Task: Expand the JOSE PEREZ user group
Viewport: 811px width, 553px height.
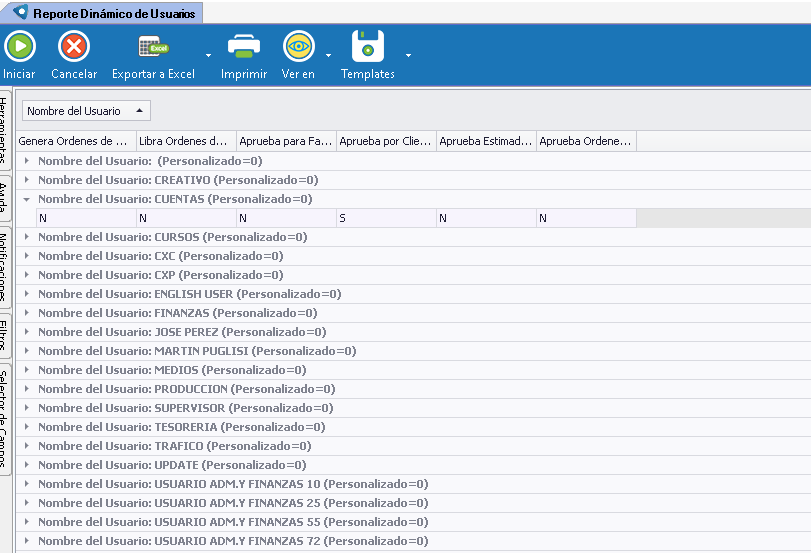Action: point(27,332)
